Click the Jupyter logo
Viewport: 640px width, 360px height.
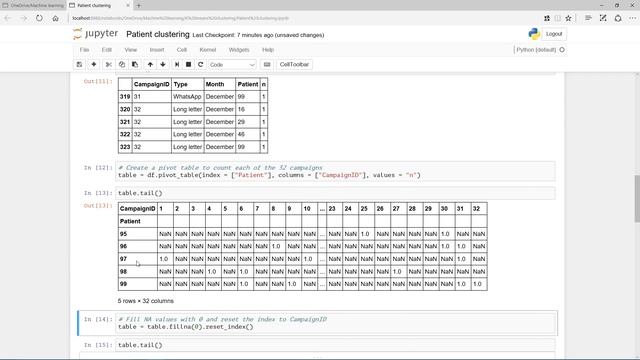click(x=96, y=34)
